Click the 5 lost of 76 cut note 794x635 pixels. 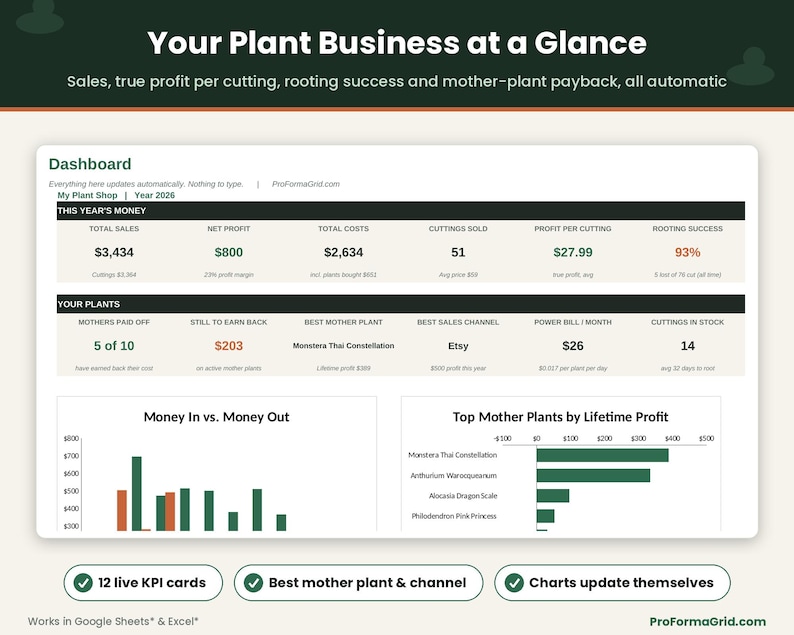(x=687, y=275)
